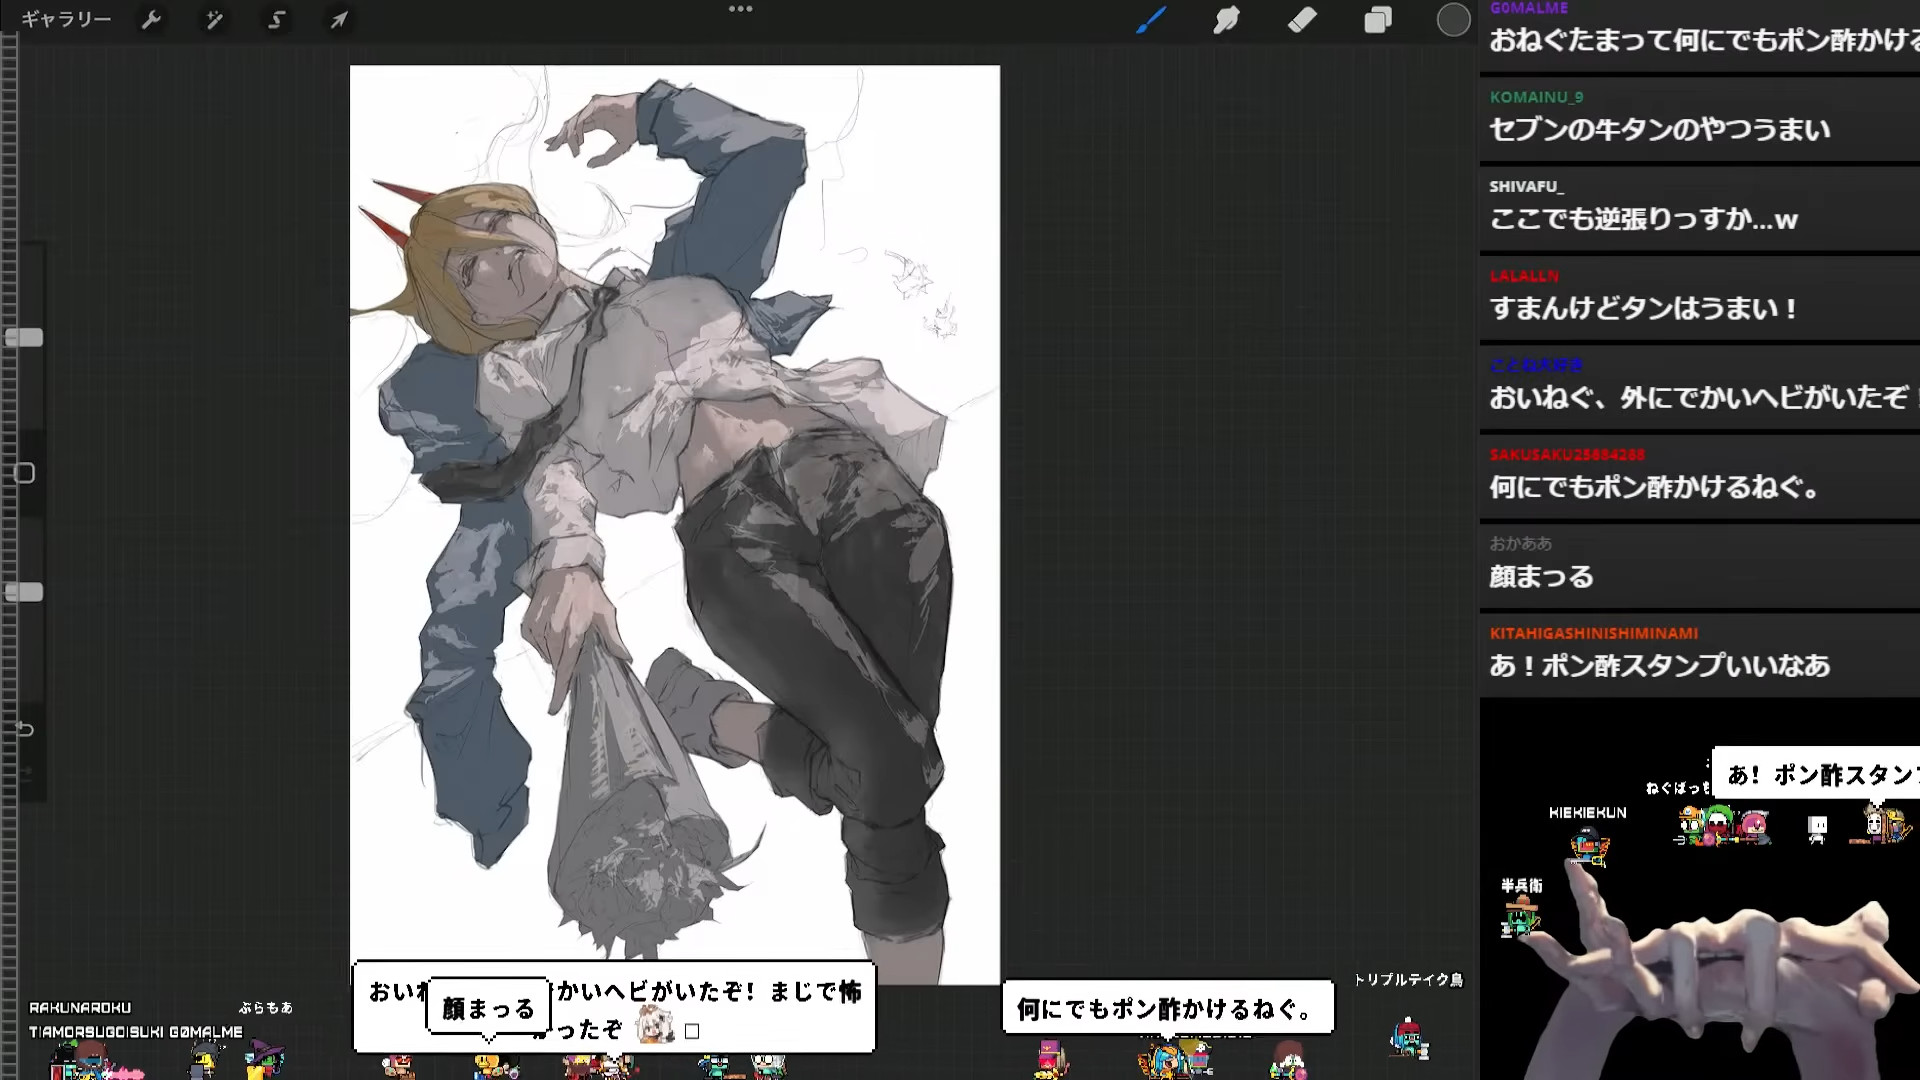Viewport: 1920px width, 1080px height.
Task: Open the ギャラリー (Gallery) menu
Action: point(66,19)
